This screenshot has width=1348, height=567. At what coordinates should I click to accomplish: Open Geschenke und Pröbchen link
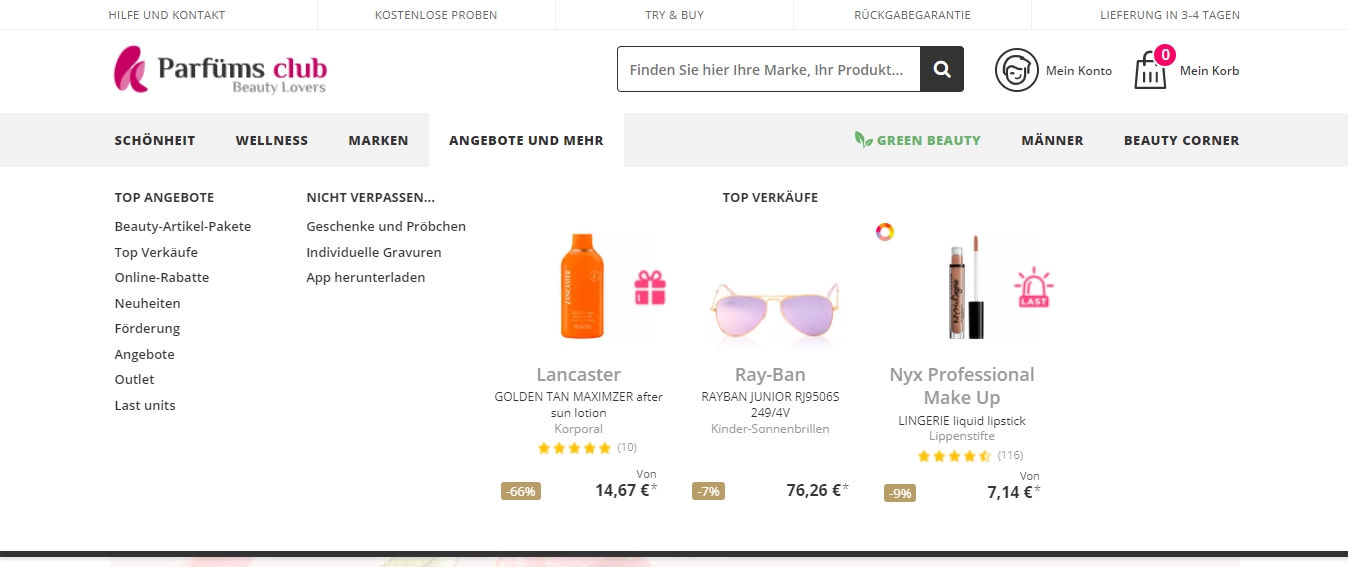click(386, 227)
